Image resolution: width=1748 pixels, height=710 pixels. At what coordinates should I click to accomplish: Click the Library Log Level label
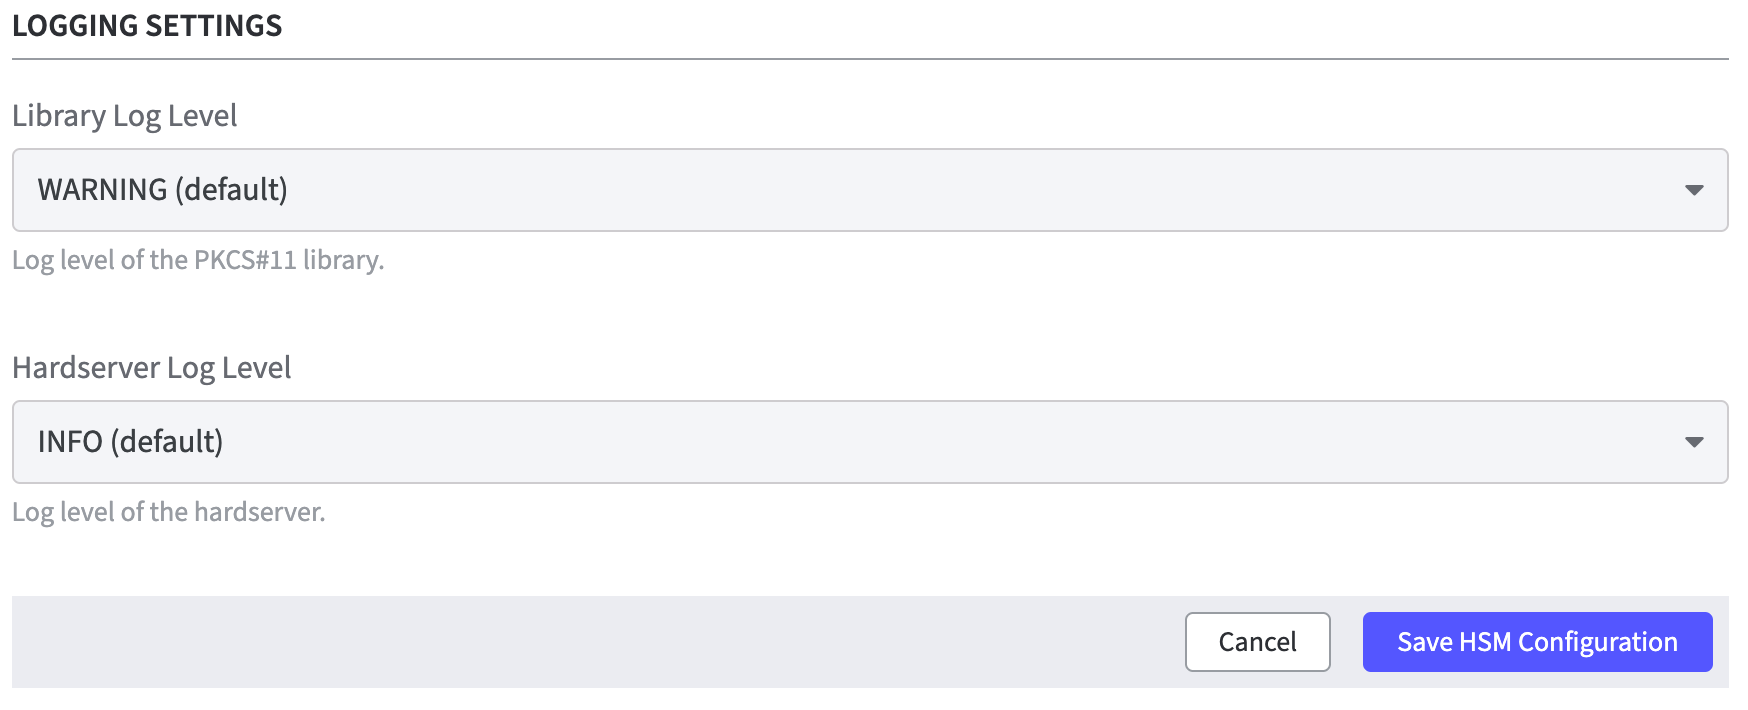pos(124,116)
